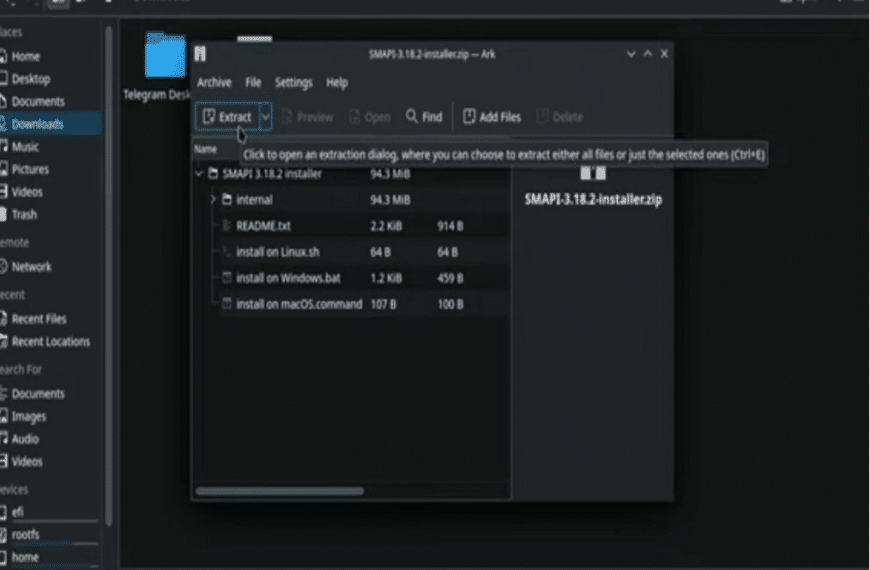Screen dimensions: 870x570
Task: Open the Help menu
Action: tap(337, 83)
